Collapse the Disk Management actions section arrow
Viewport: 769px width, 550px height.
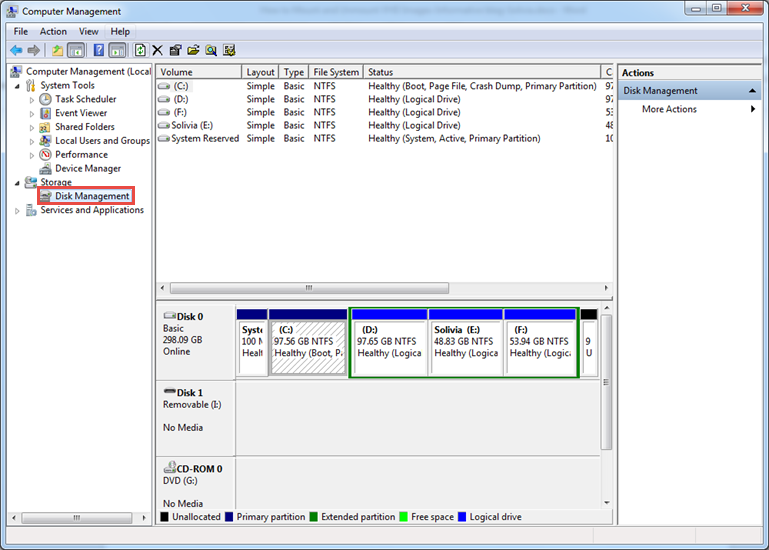pyautogui.click(x=752, y=91)
